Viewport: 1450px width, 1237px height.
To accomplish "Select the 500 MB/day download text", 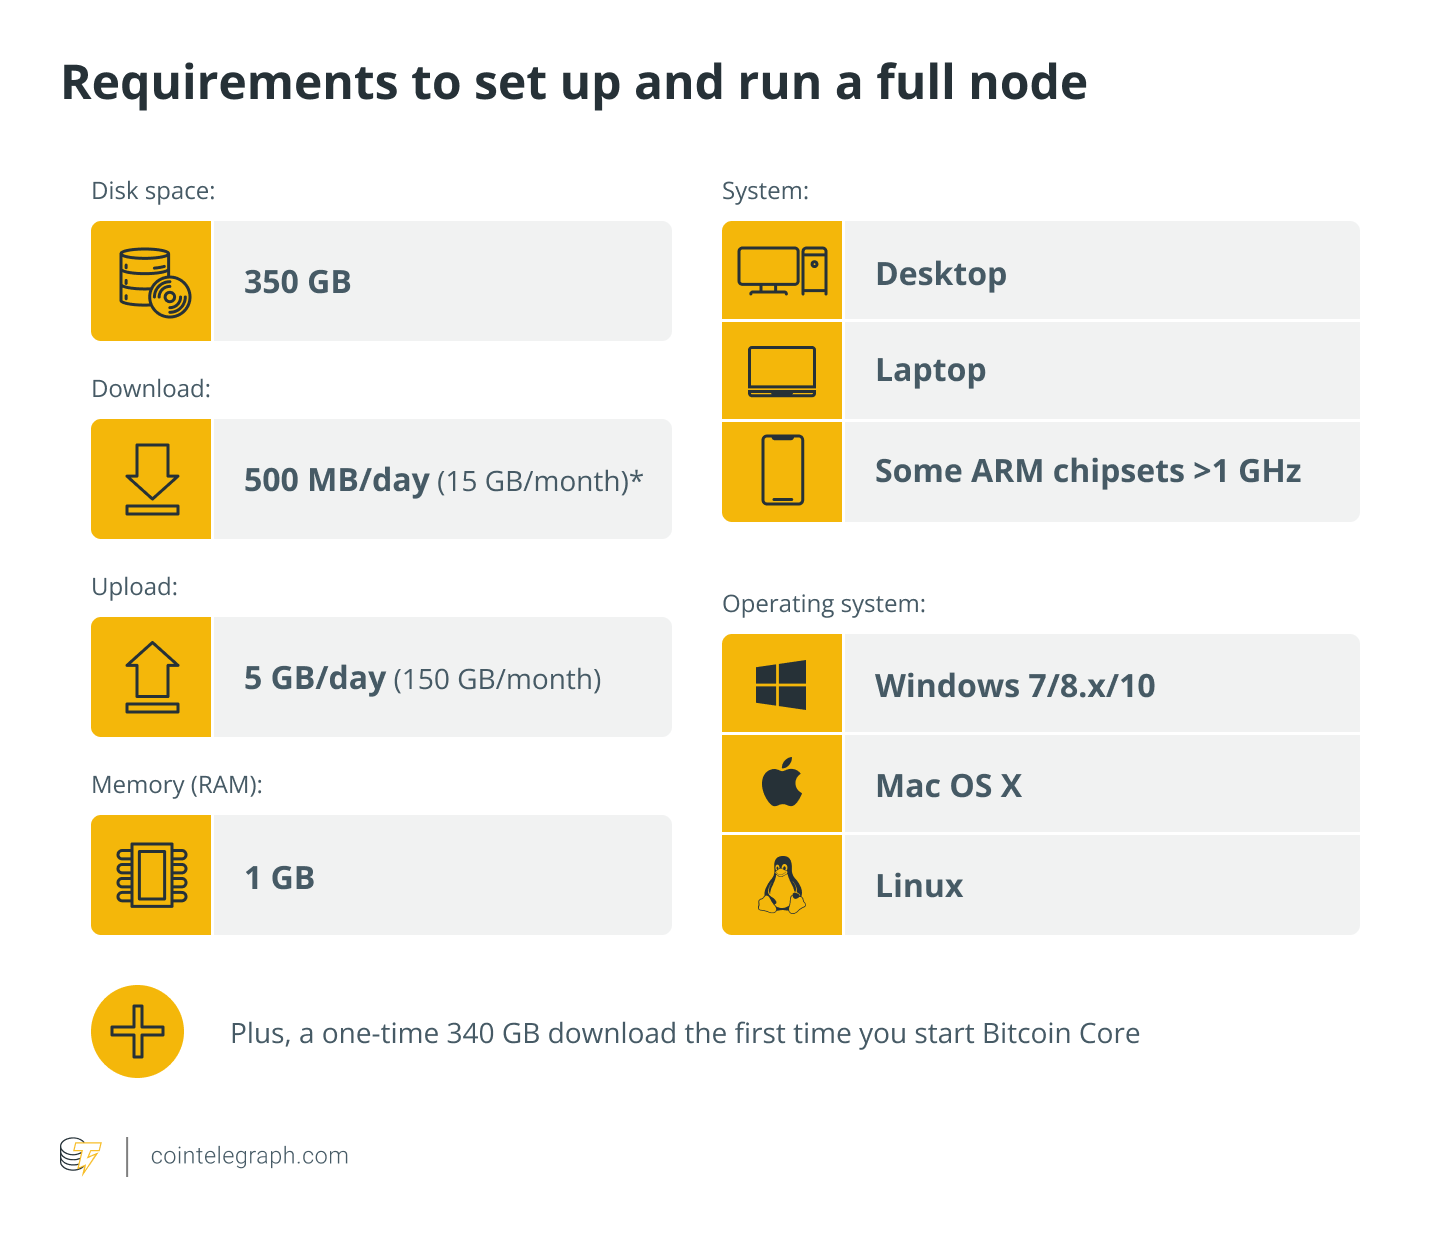I will tap(337, 480).
